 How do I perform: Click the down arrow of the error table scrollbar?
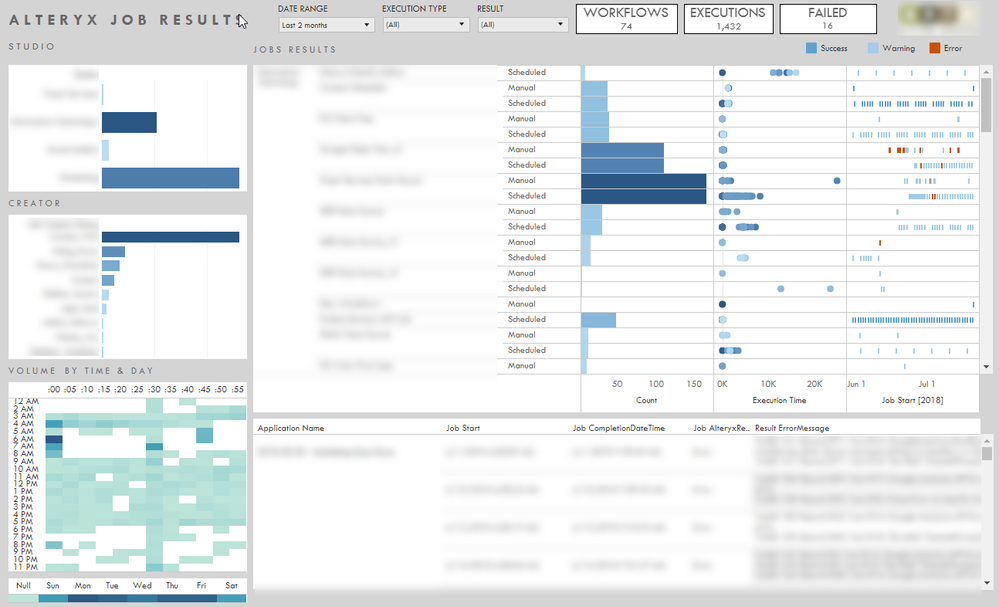point(987,583)
